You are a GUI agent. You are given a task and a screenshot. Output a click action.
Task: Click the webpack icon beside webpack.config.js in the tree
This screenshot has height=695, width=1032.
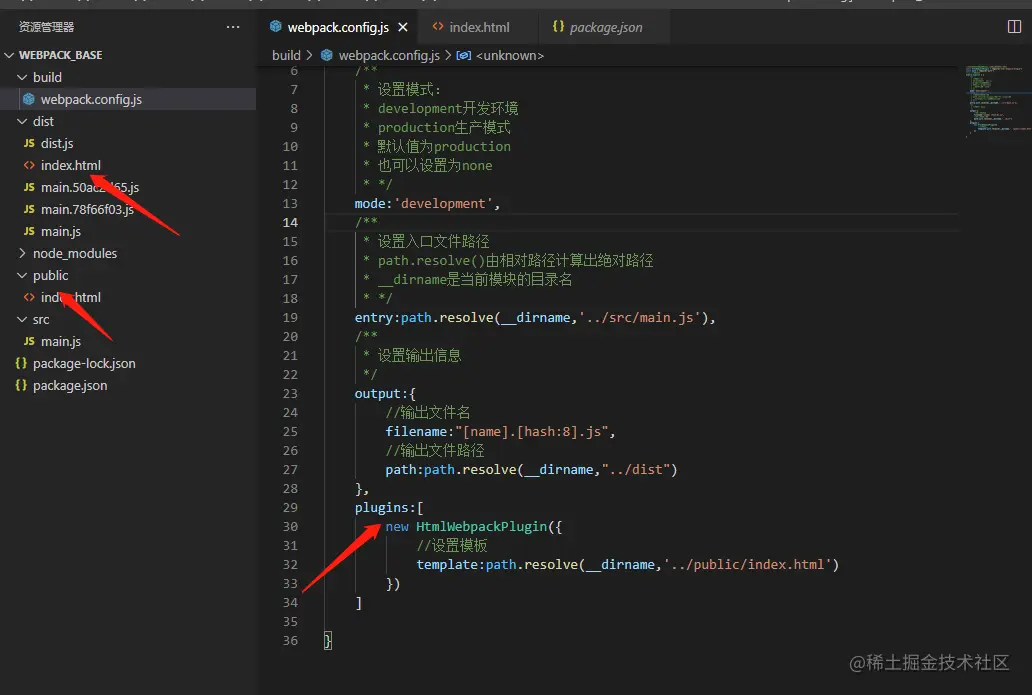coord(29,99)
